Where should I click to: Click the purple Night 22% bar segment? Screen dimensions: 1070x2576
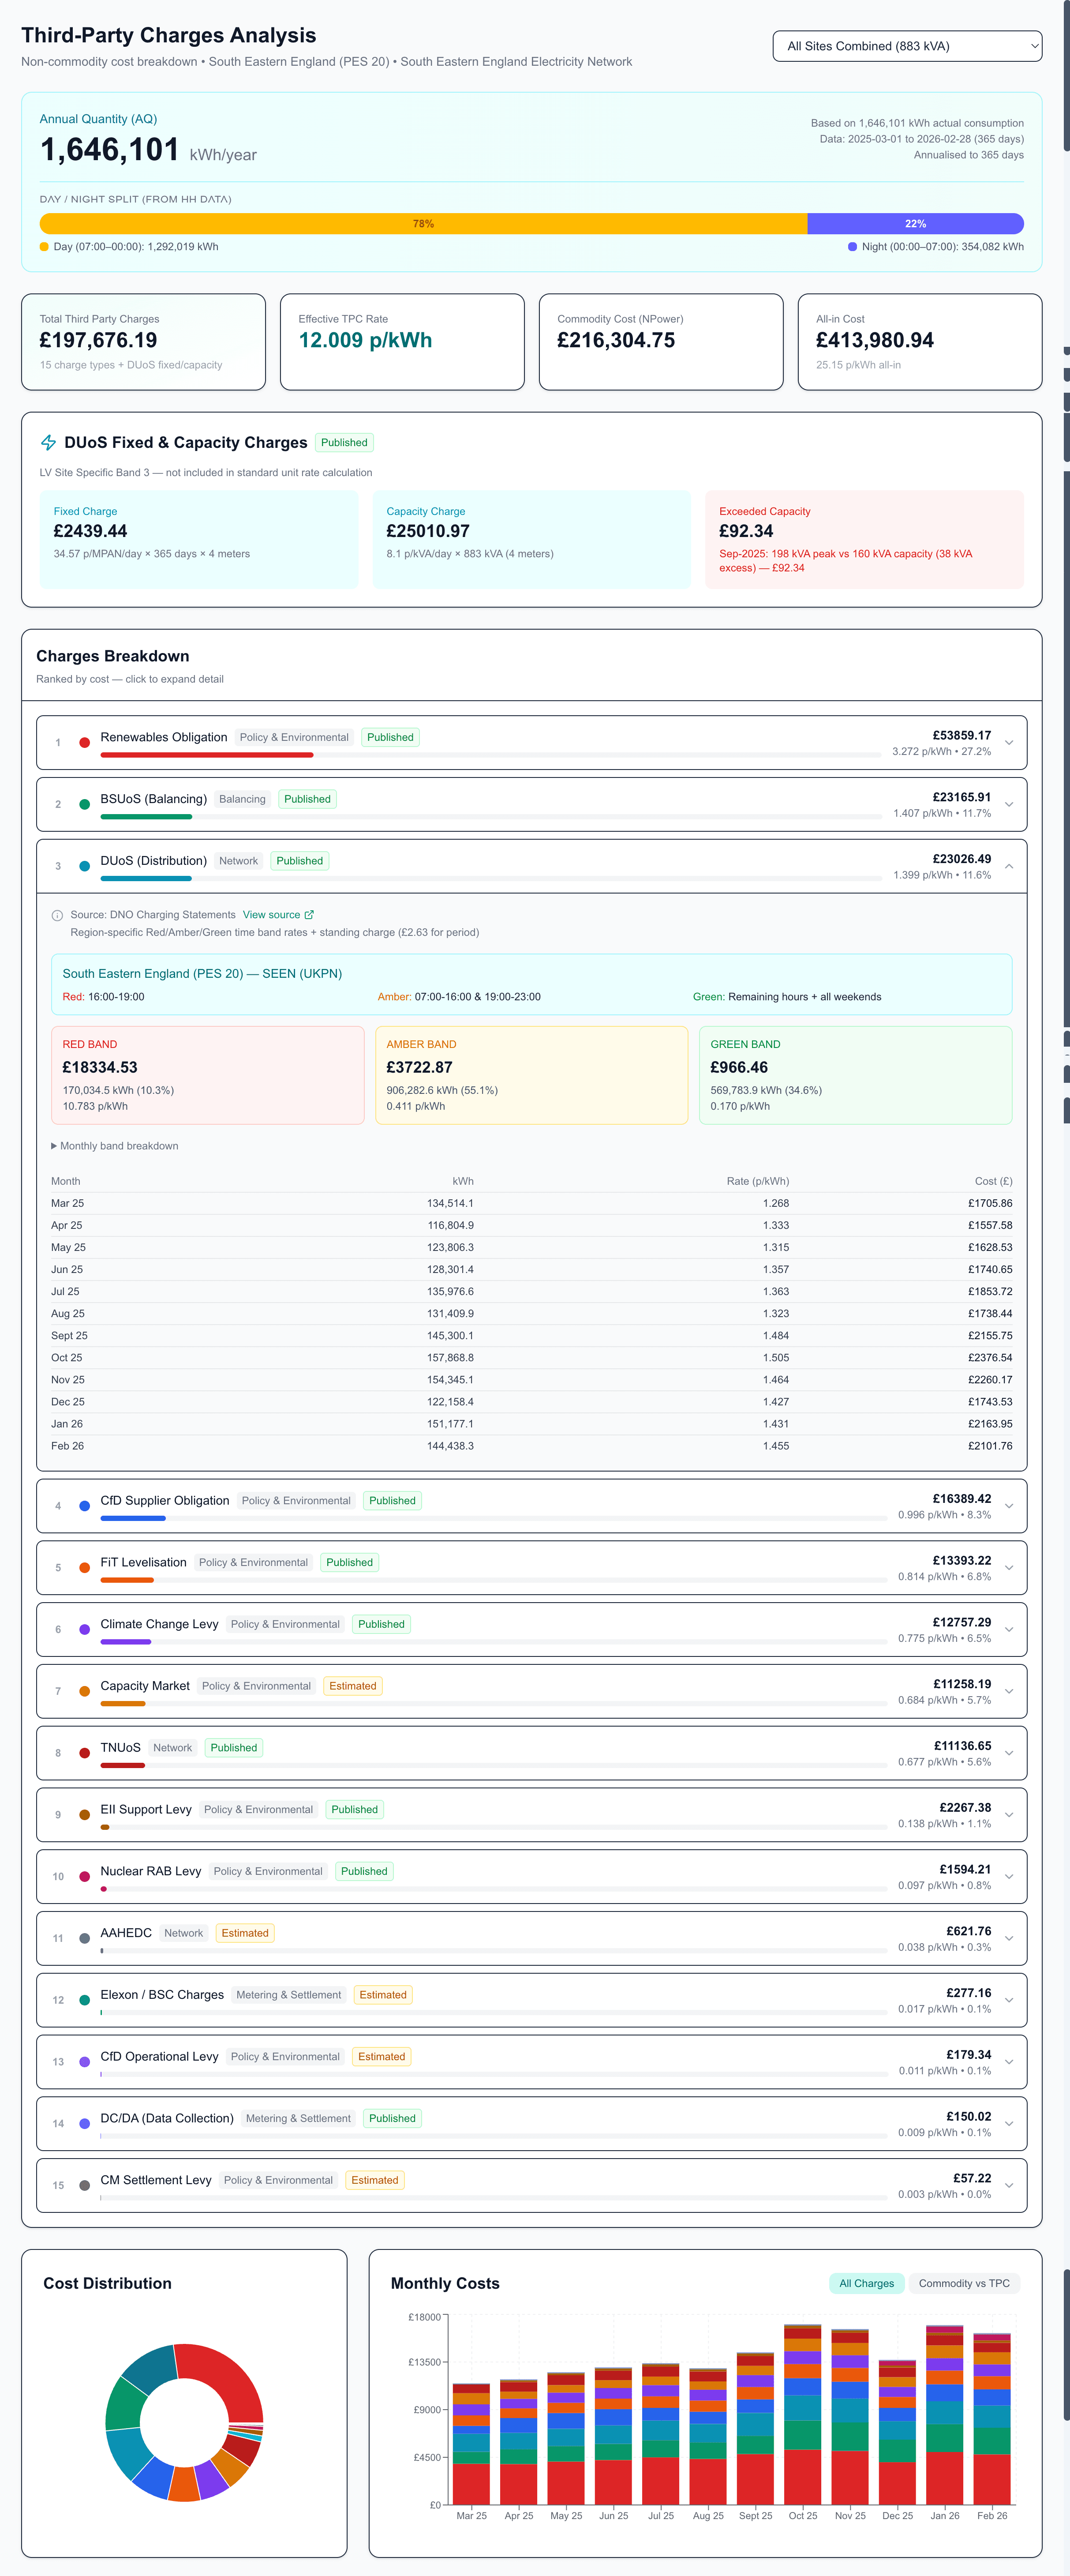click(x=915, y=224)
